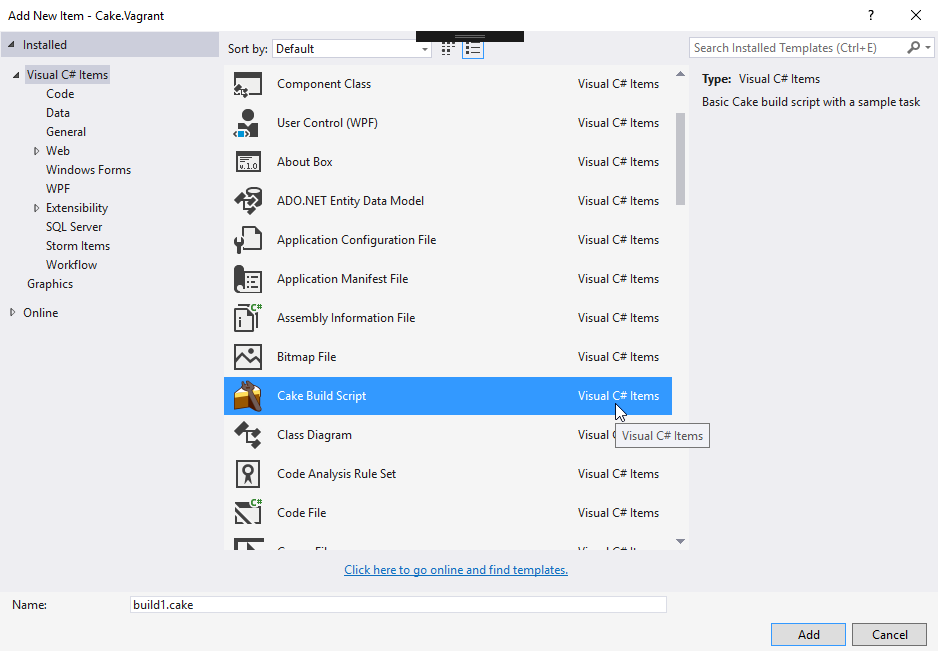The image size is (938, 651).
Task: Click the help question mark button
Action: [871, 16]
